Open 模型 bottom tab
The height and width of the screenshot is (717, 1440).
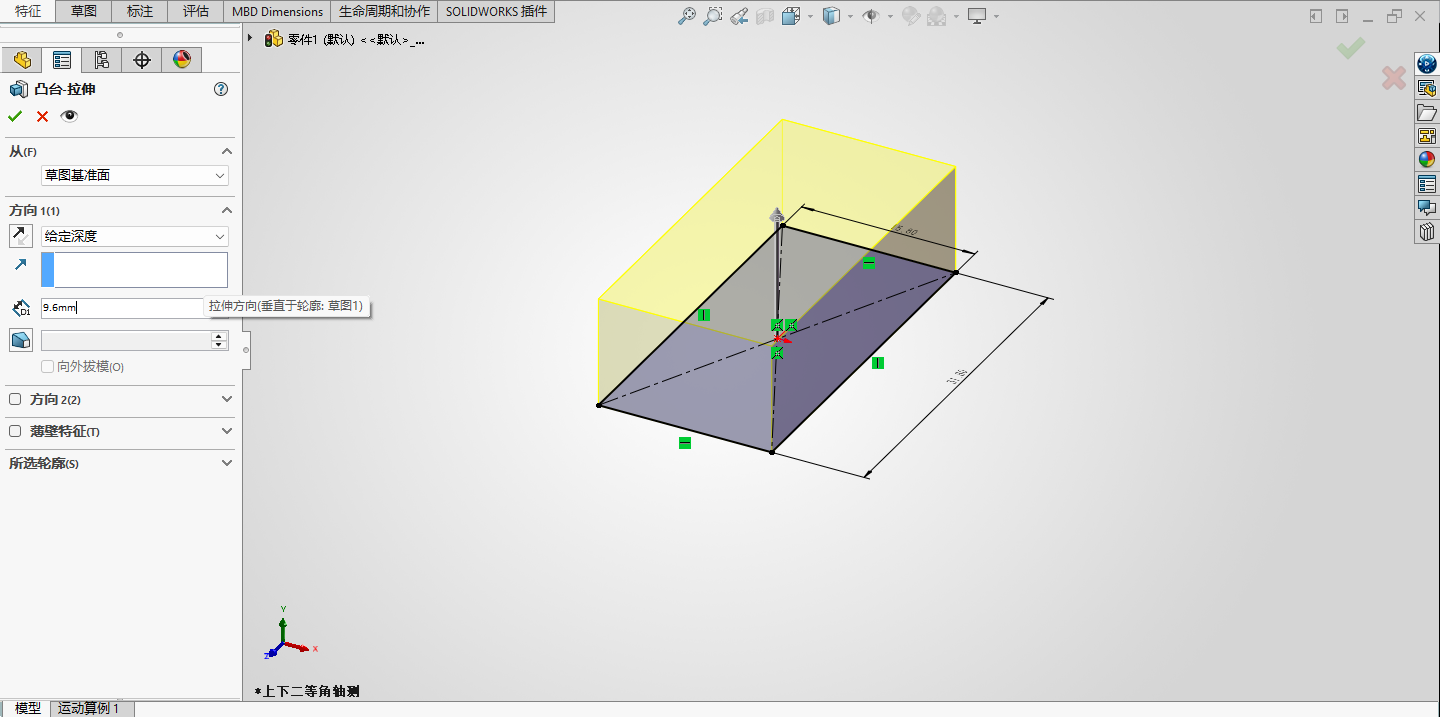[x=28, y=708]
